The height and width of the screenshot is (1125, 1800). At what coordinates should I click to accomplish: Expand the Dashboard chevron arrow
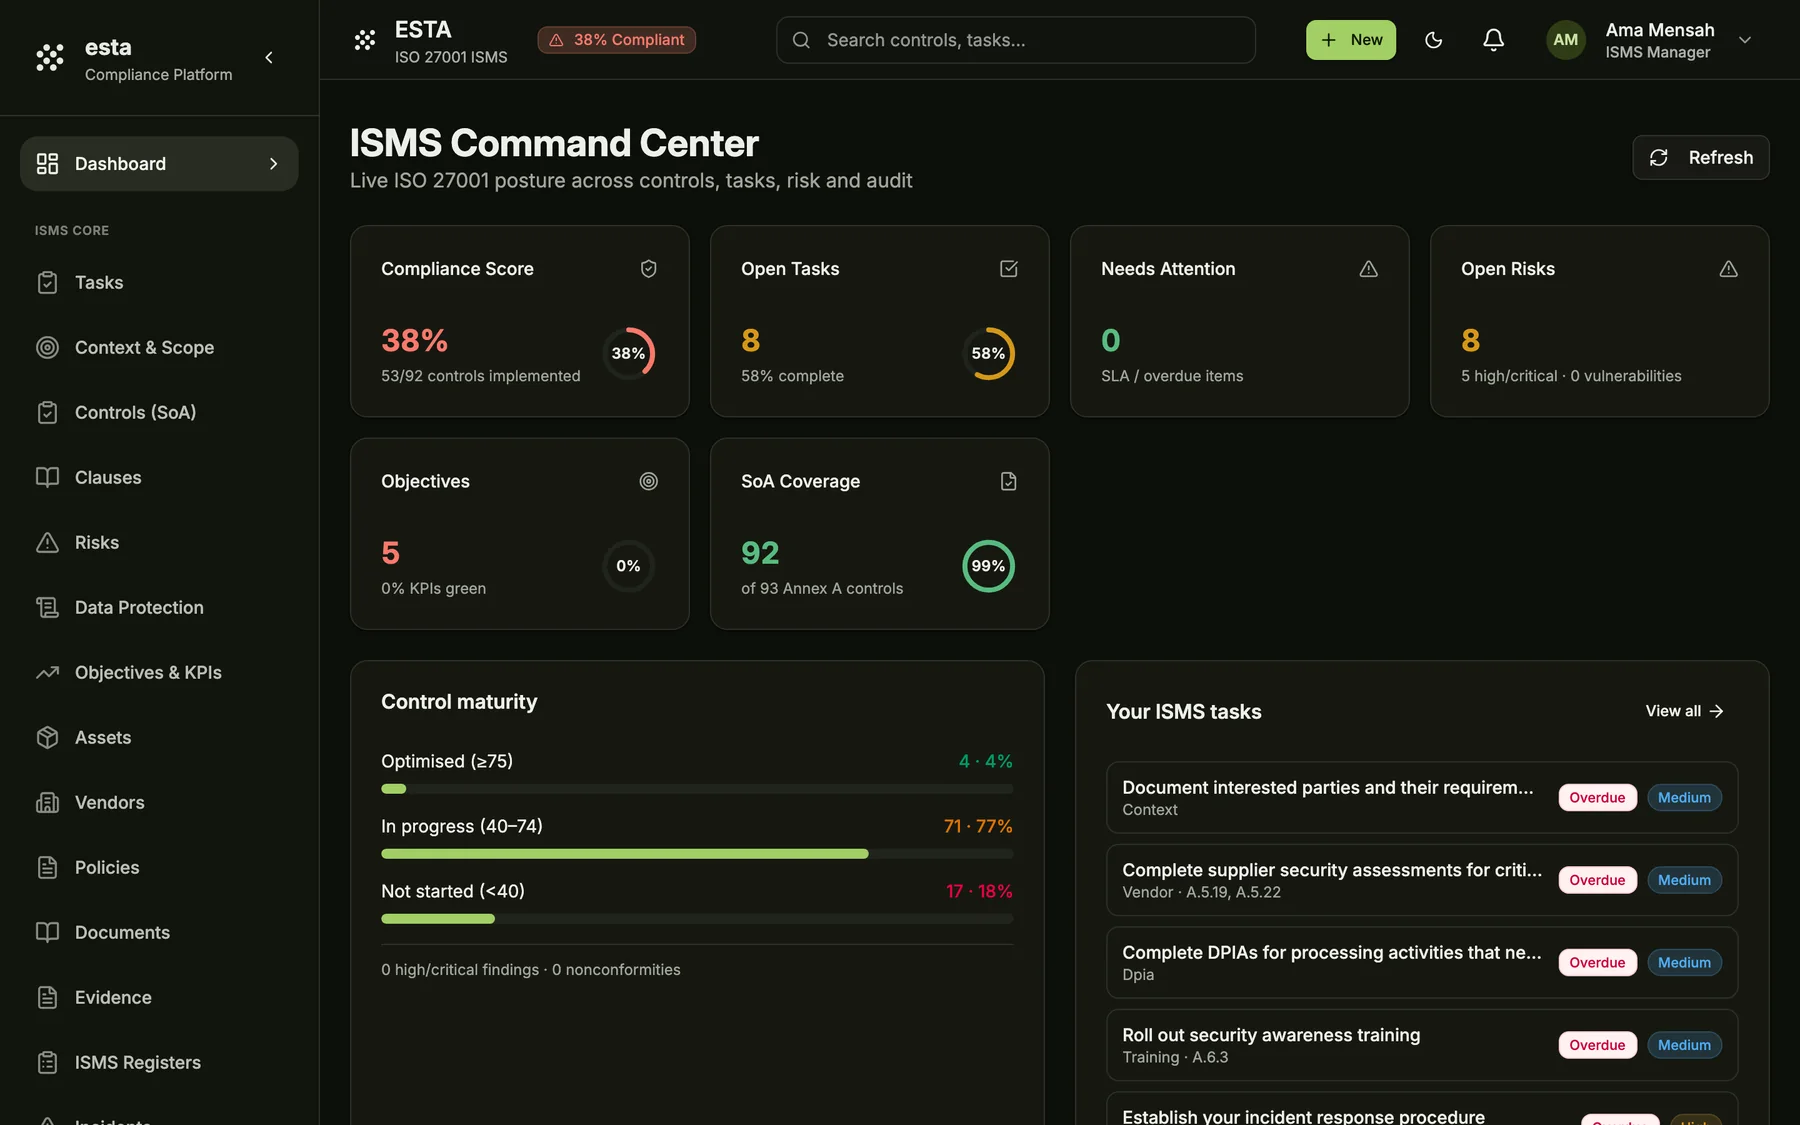point(273,164)
